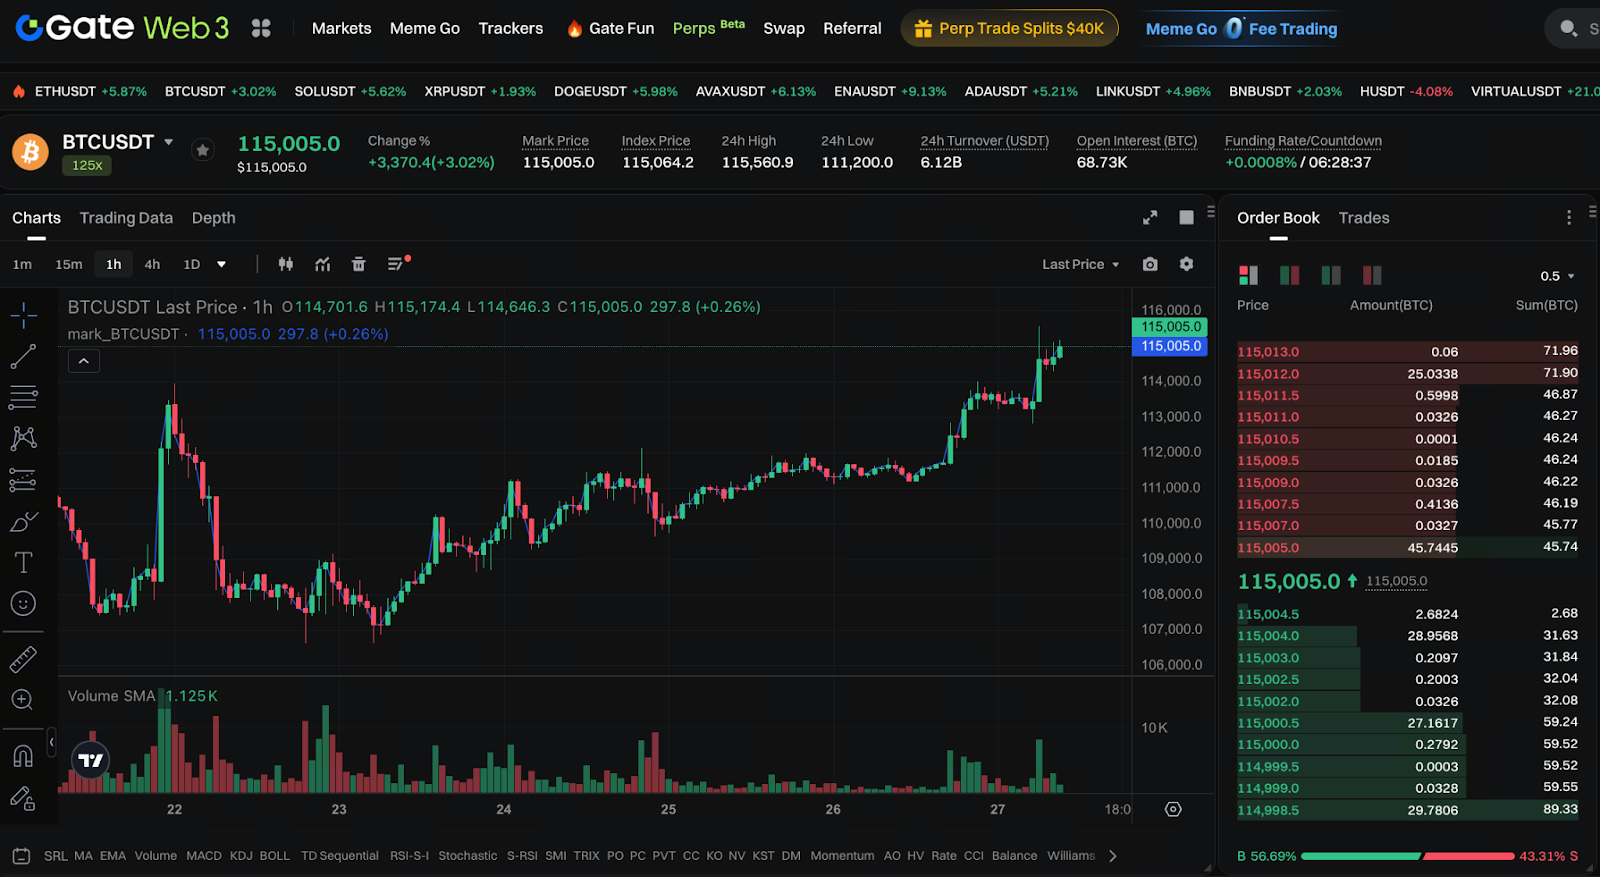Open indicator bar settings icon beside SRL

click(21, 856)
